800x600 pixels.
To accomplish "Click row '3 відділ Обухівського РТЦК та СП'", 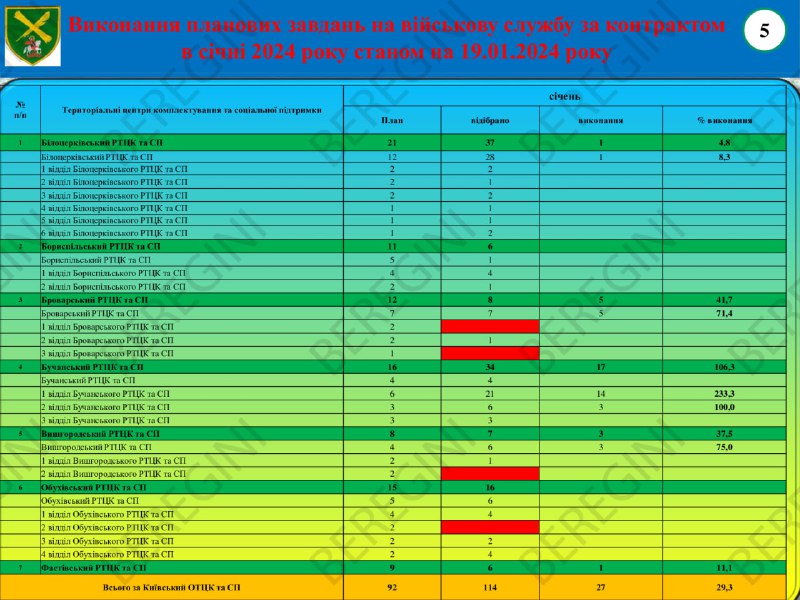I will [393, 541].
